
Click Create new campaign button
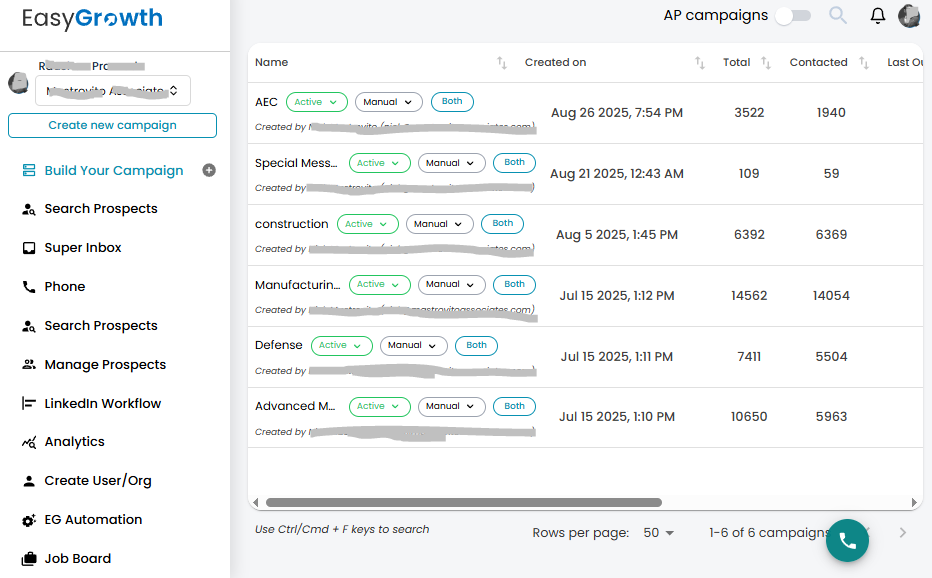112,125
